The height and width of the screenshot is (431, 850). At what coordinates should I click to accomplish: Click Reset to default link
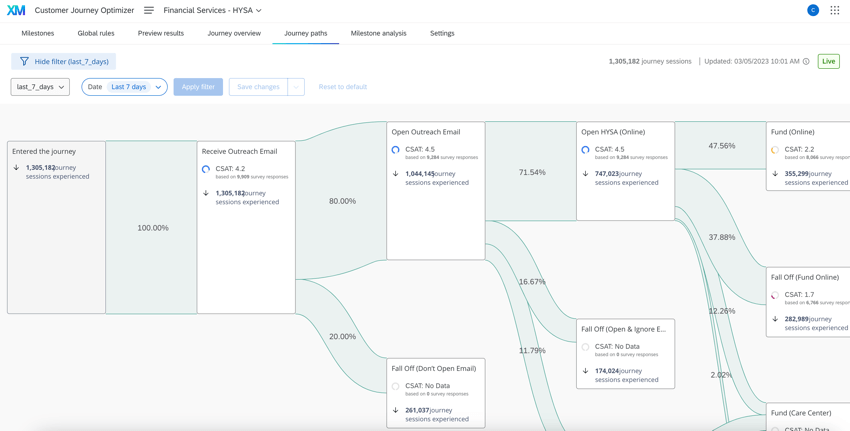point(343,87)
